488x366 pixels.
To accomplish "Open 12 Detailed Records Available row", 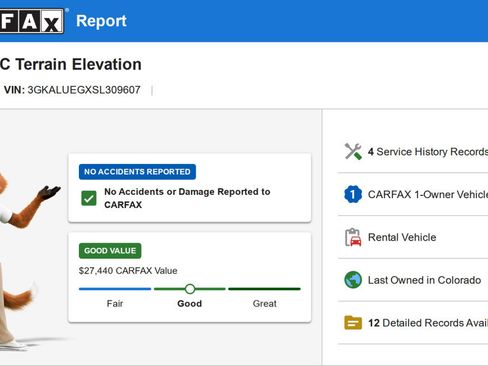I will pos(413,323).
